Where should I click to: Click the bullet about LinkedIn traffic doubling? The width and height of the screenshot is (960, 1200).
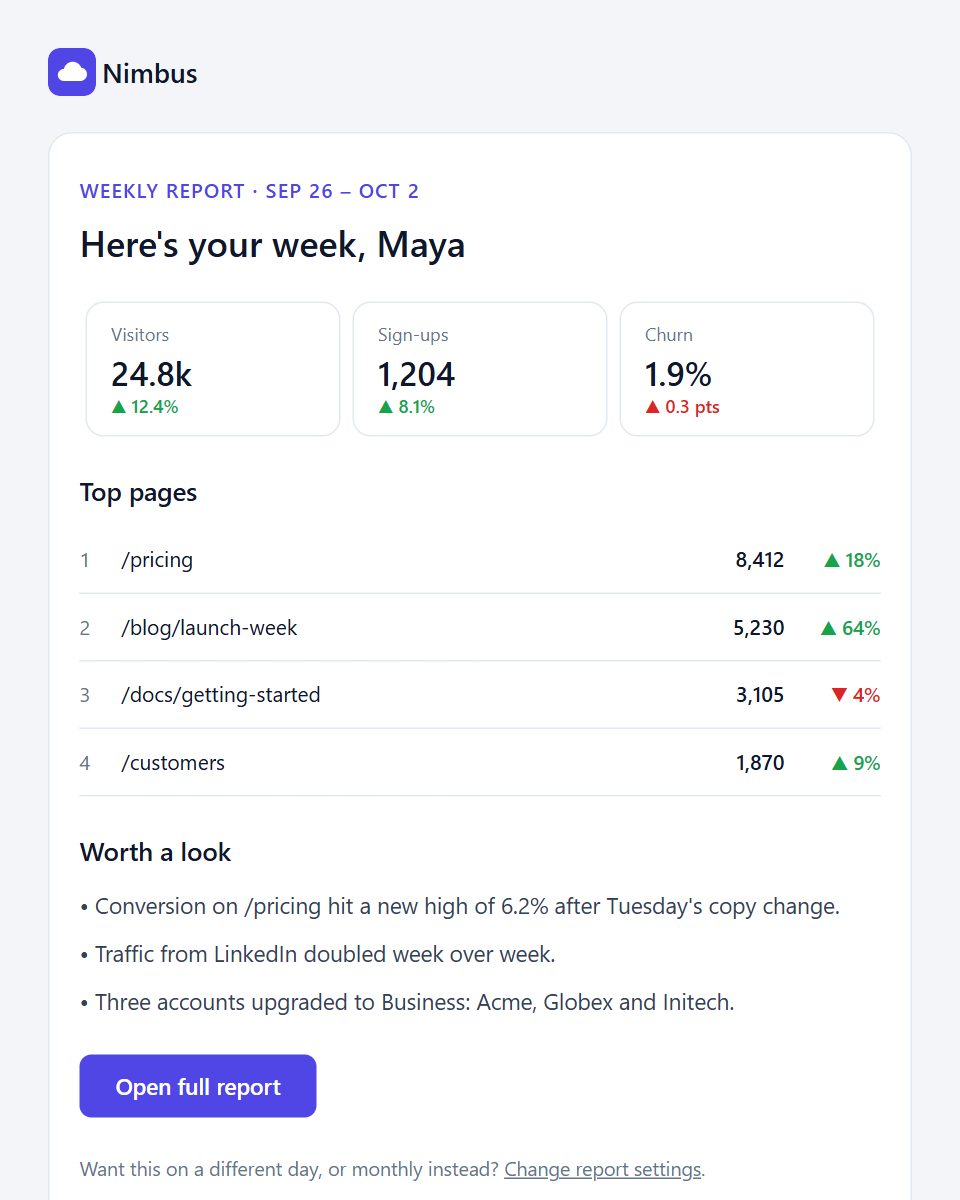(x=317, y=954)
